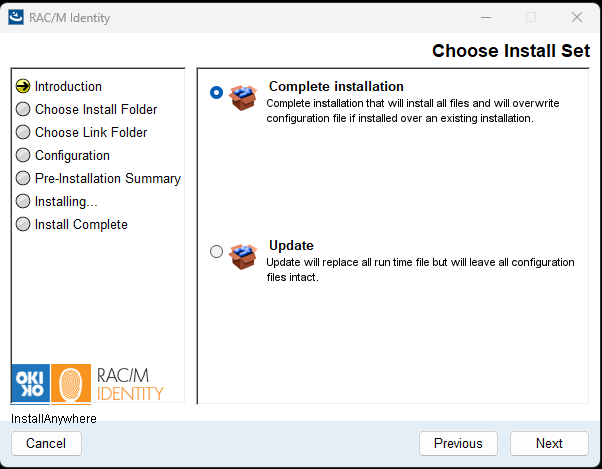The height and width of the screenshot is (469, 602).
Task: Click the orange fingerprint logo
Action: 70,383
